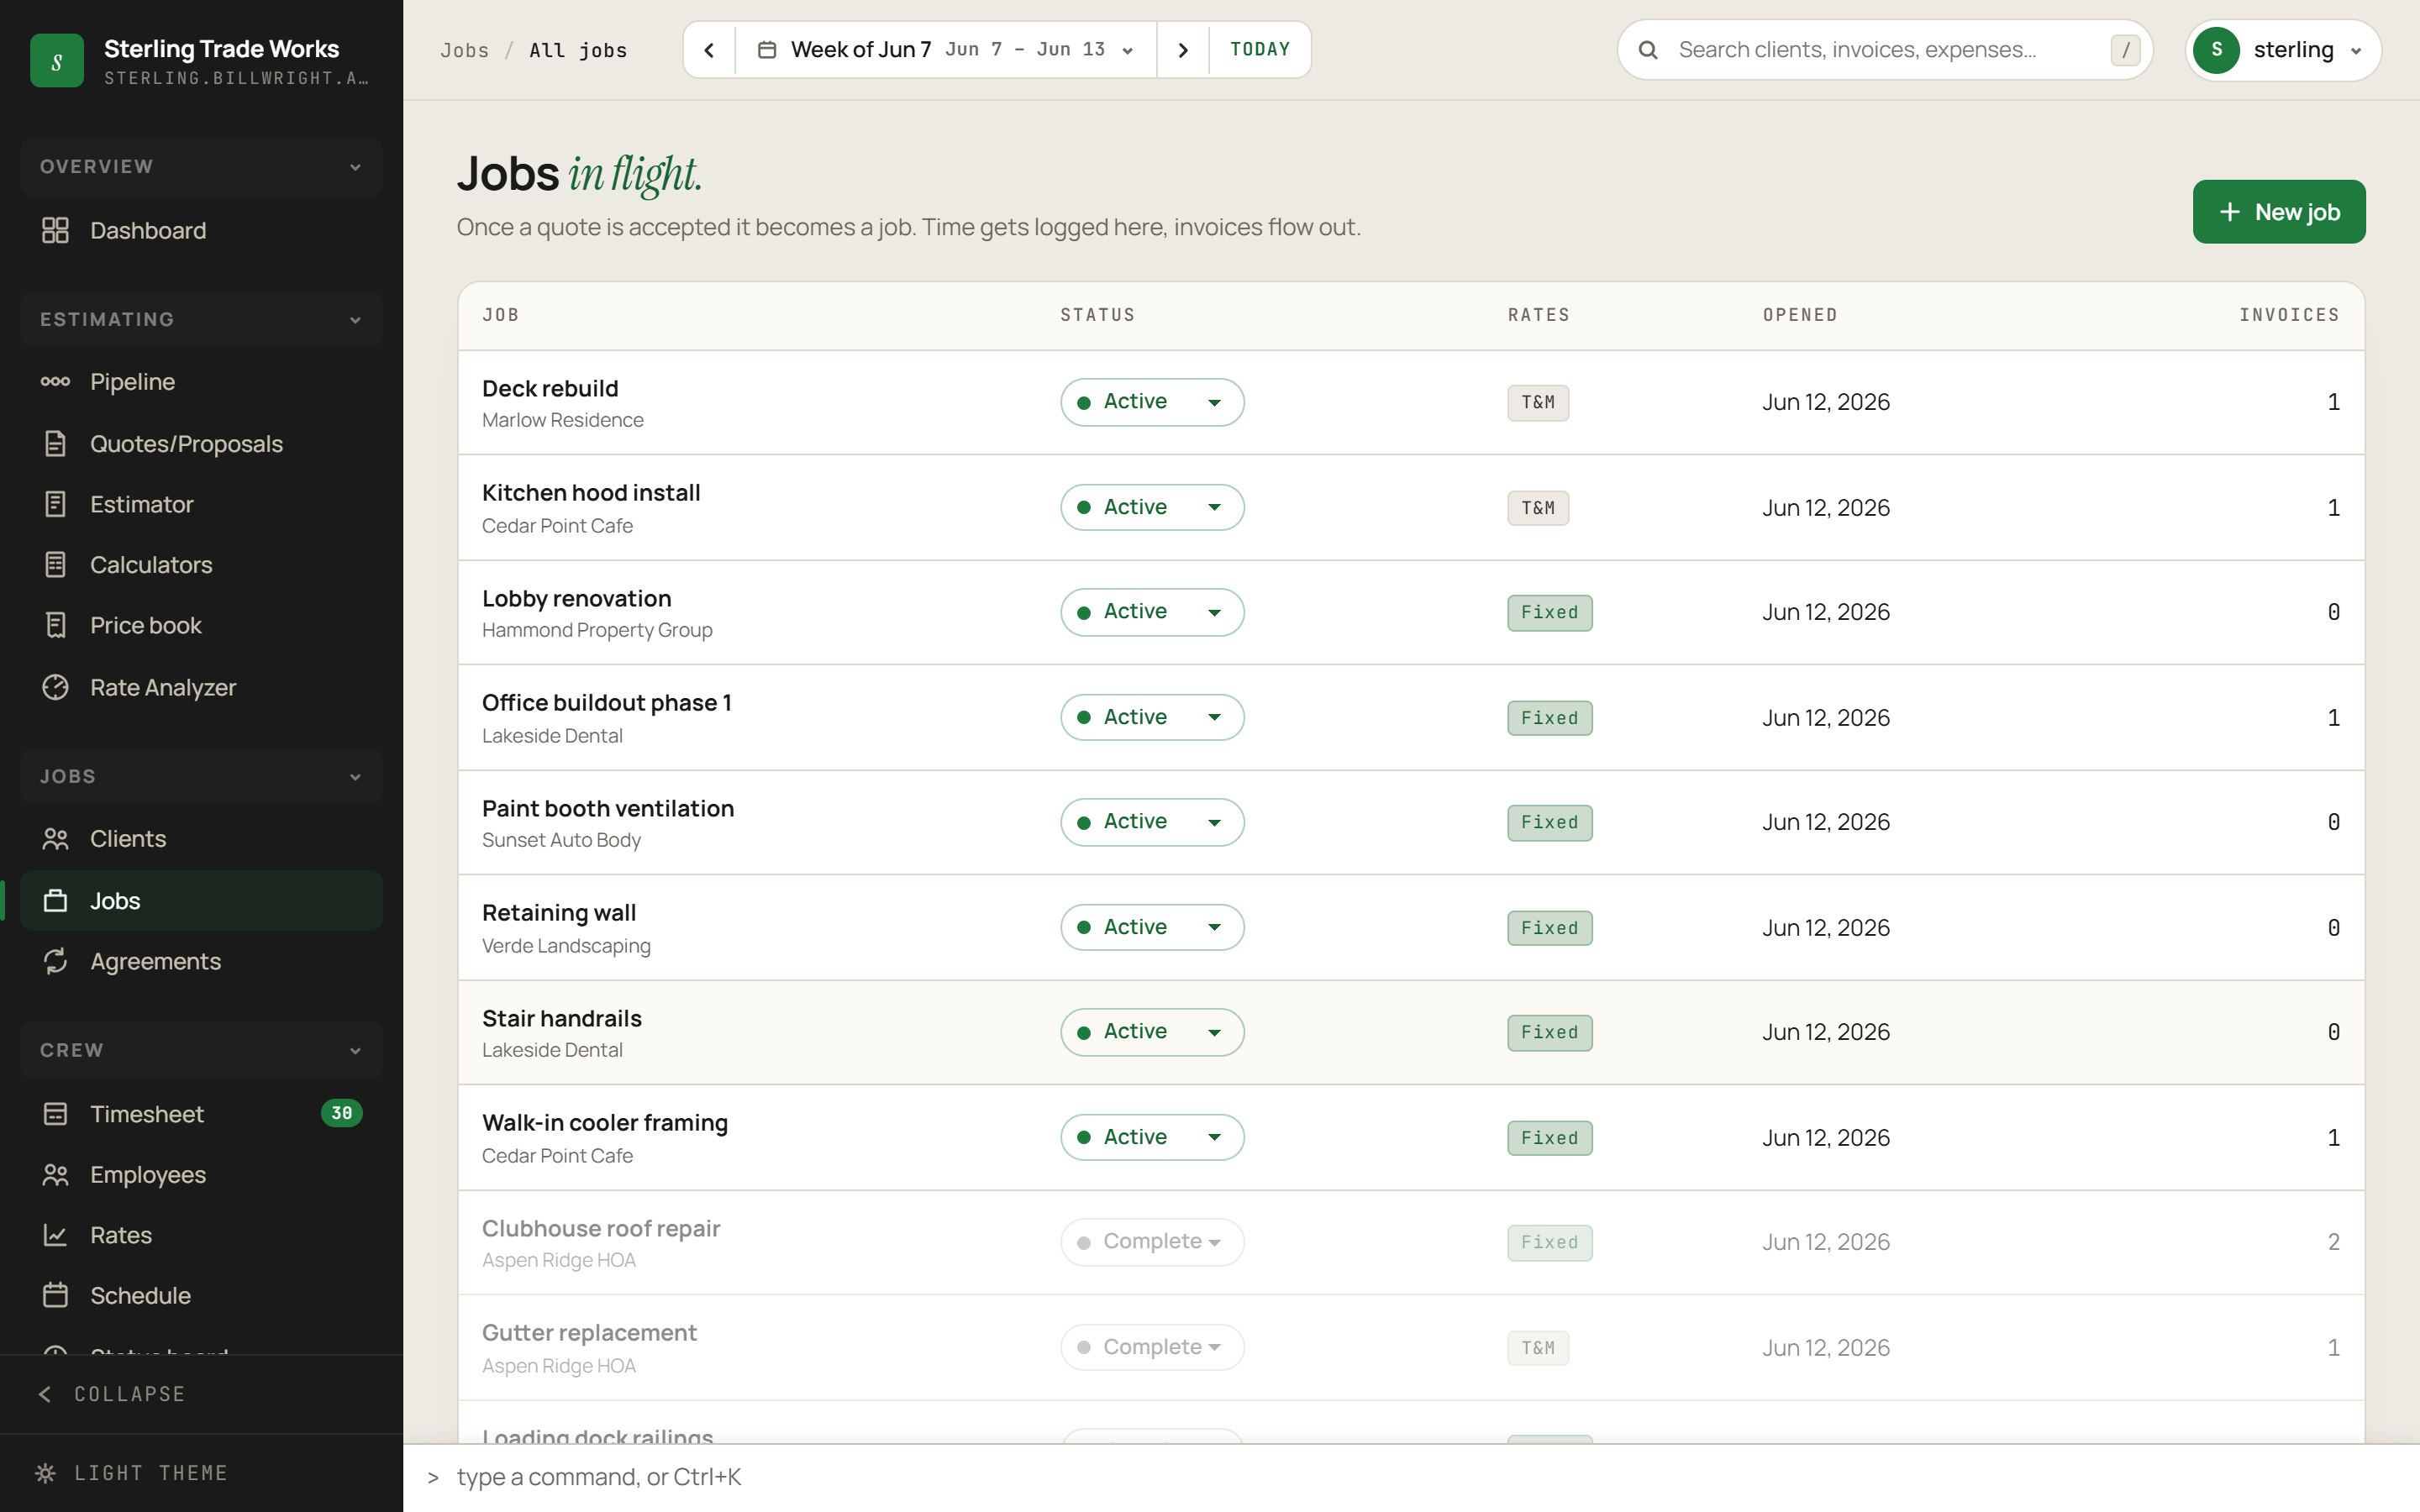Open the sterling account dropdown
This screenshot has height=1512, width=2420.
click(2283, 50)
